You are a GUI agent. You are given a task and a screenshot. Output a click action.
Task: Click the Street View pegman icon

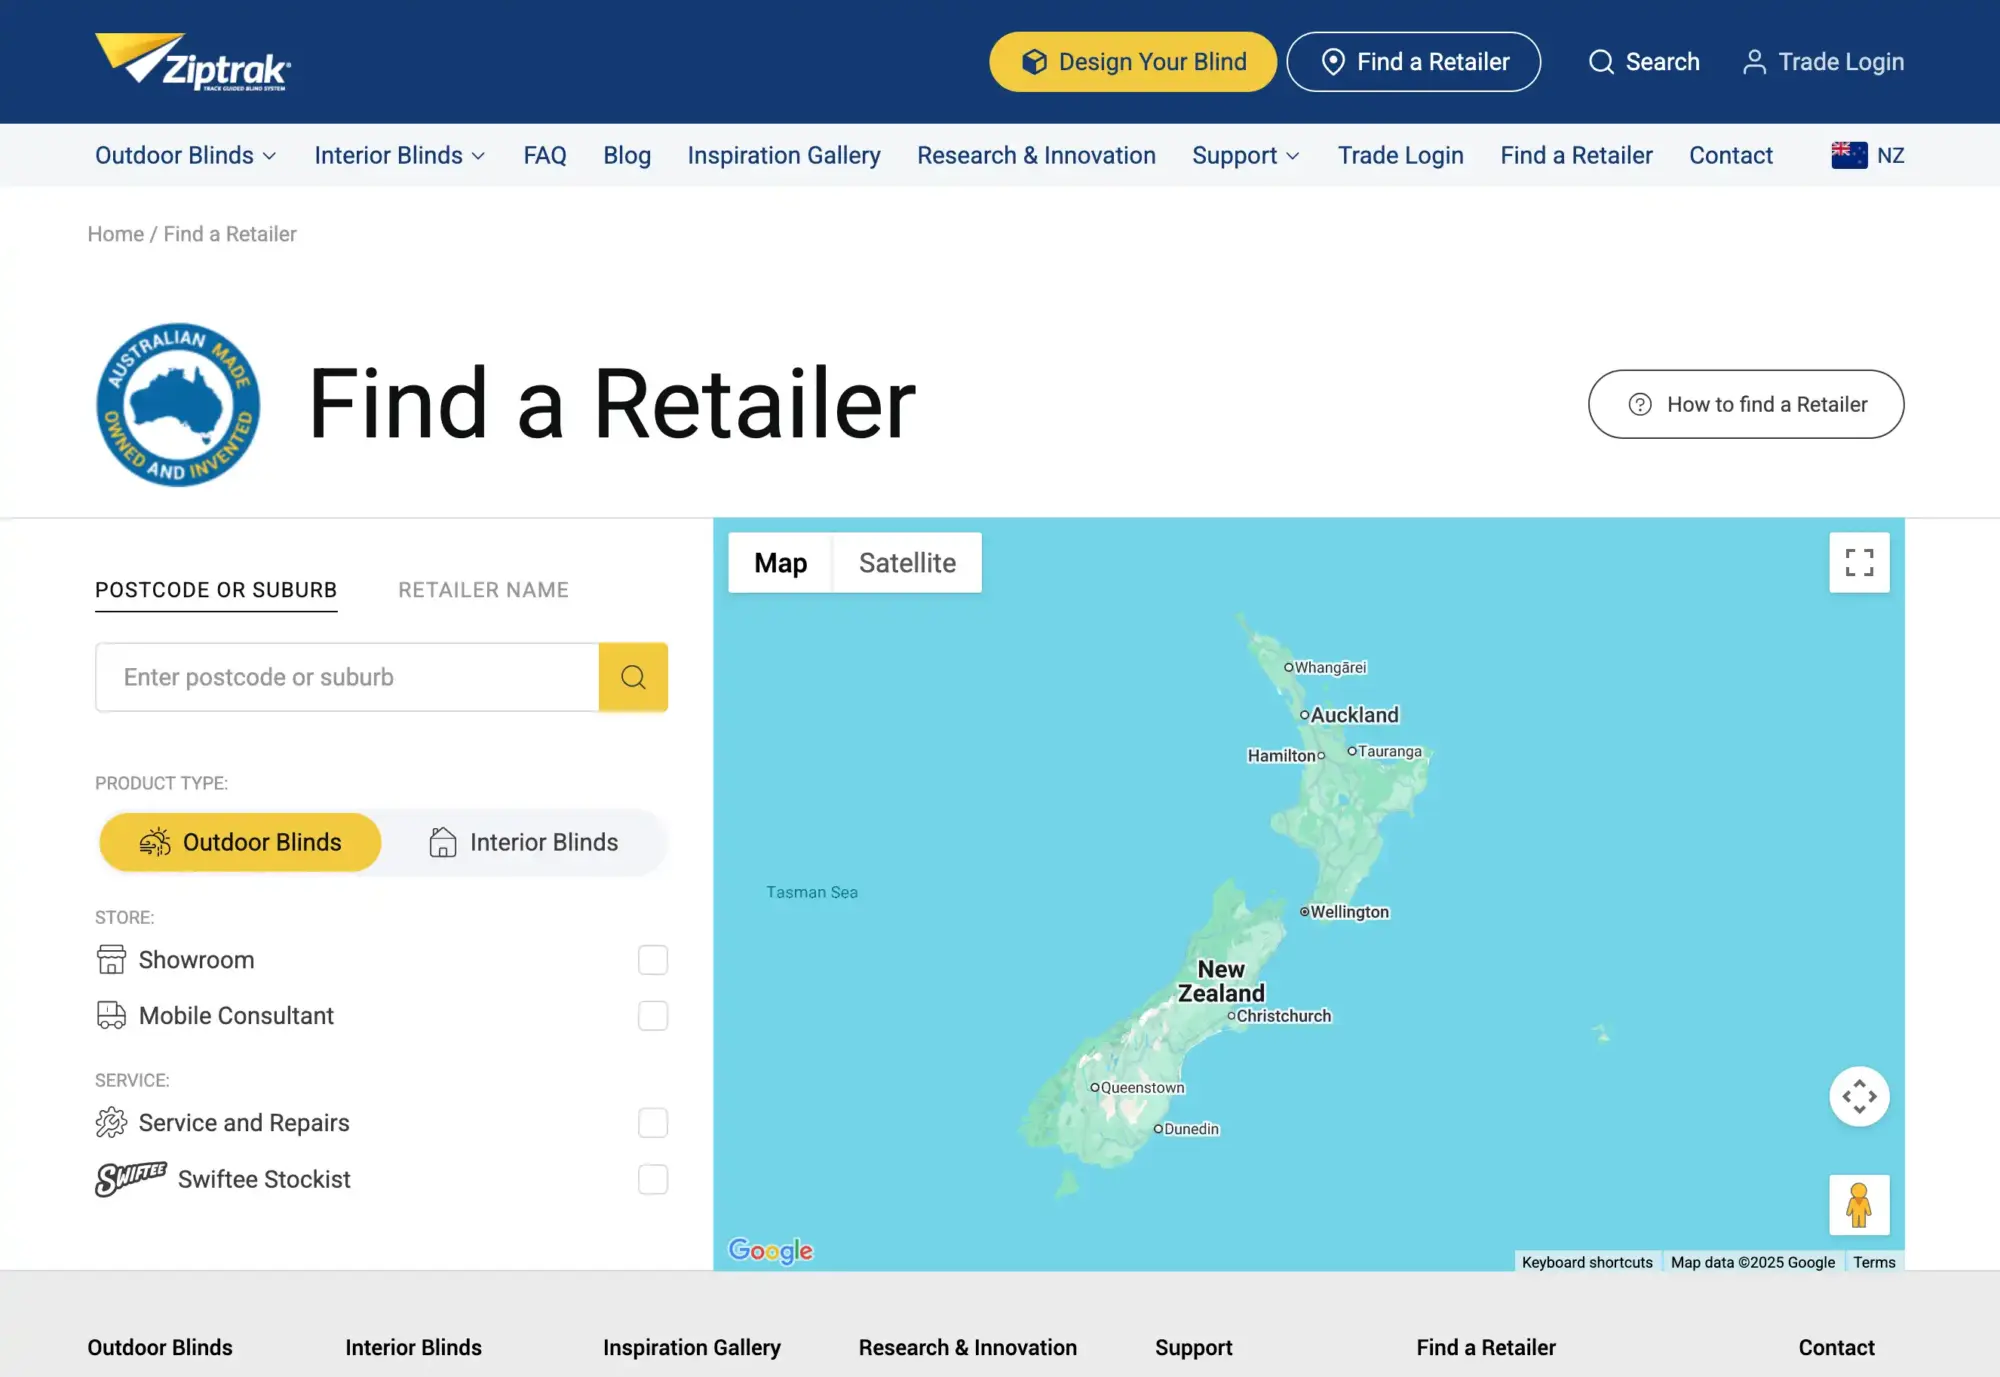coord(1858,1204)
